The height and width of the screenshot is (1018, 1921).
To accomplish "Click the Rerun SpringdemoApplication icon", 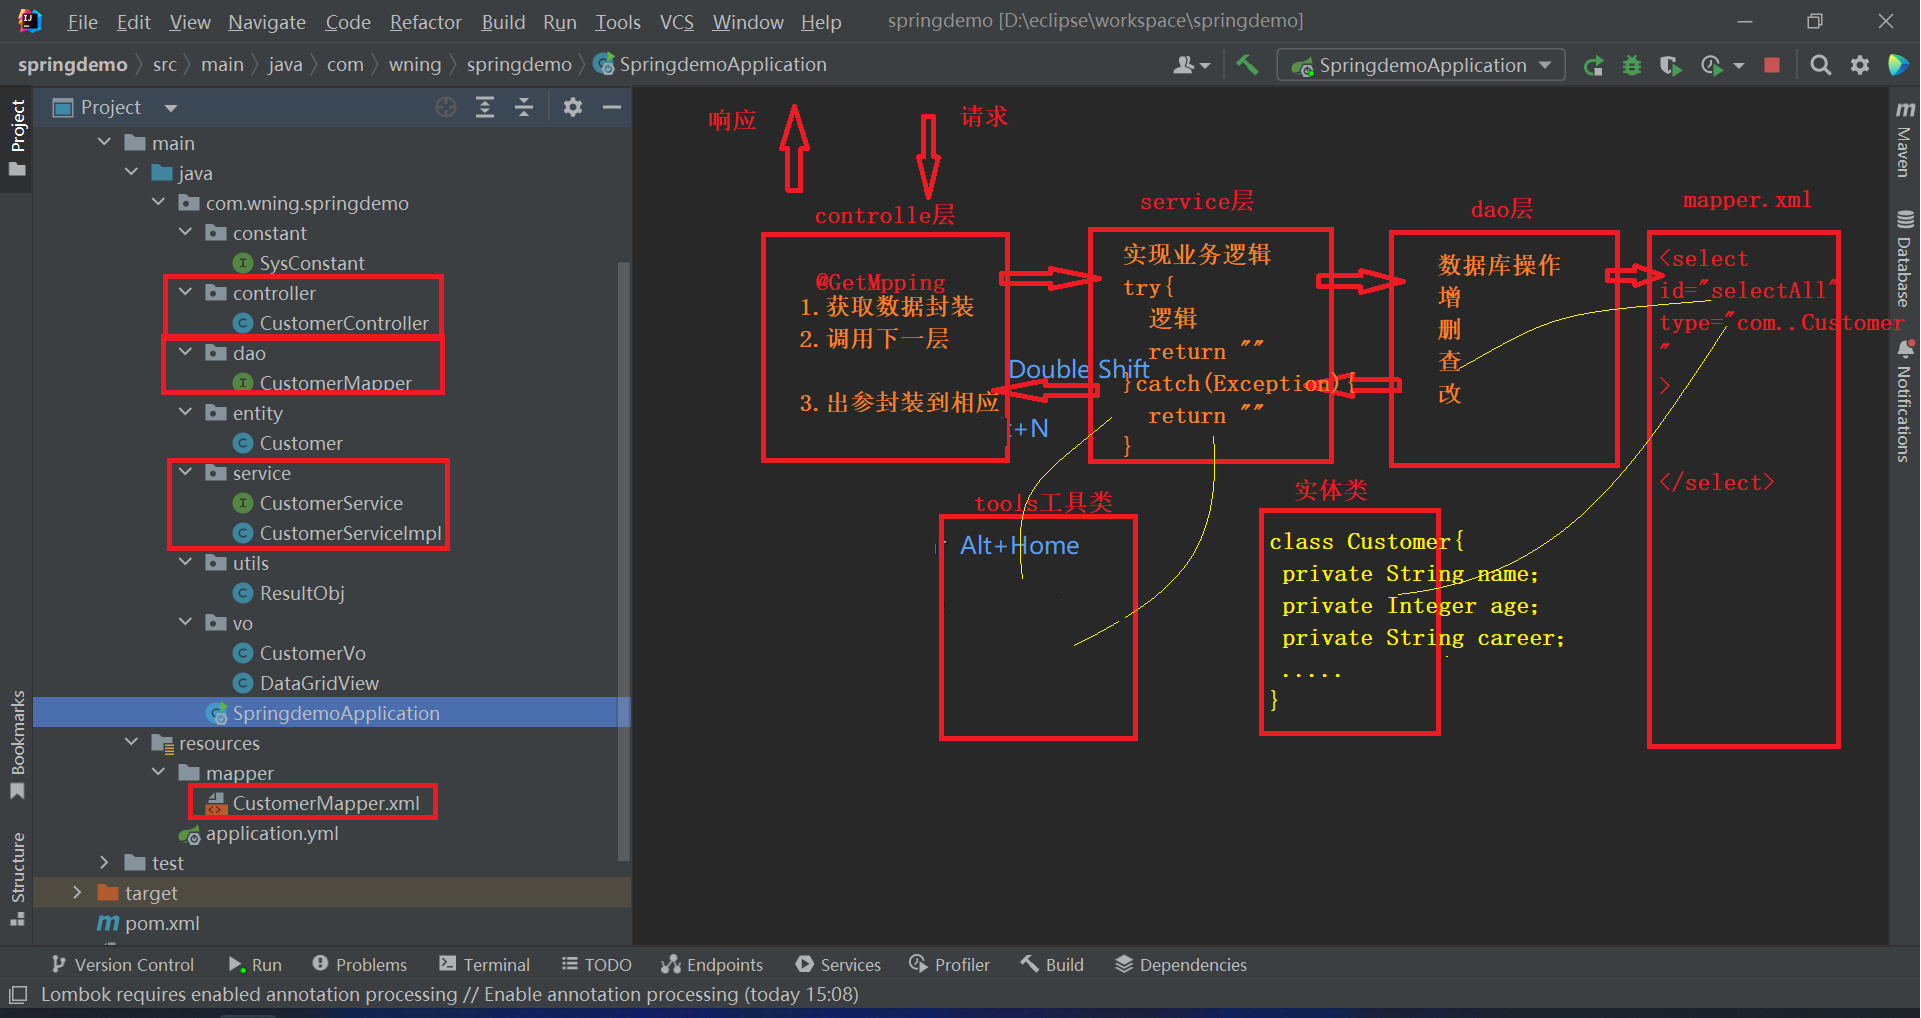I will tap(1593, 65).
